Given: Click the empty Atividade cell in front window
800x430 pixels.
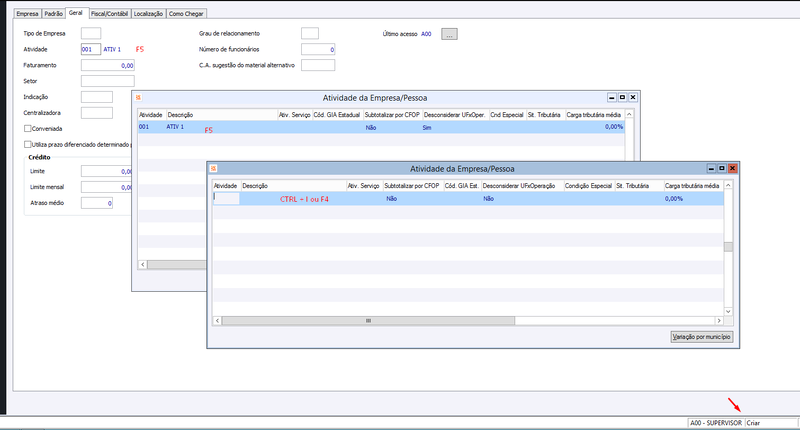Looking at the screenshot, I should tap(226, 198).
